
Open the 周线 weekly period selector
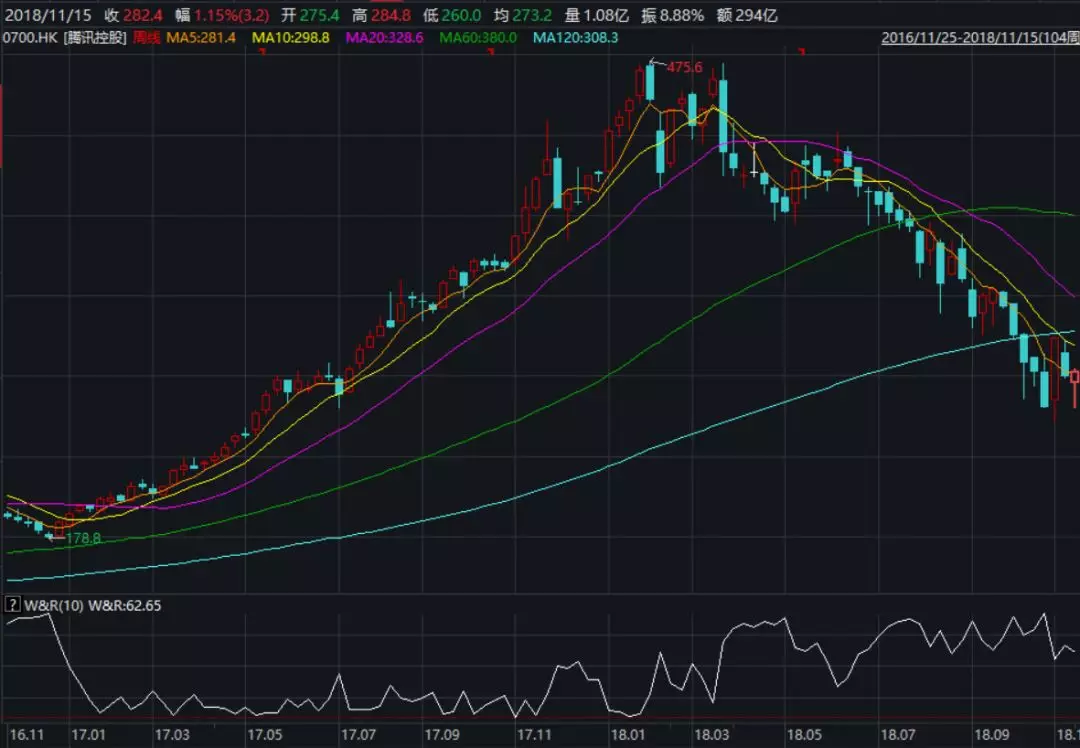point(147,37)
